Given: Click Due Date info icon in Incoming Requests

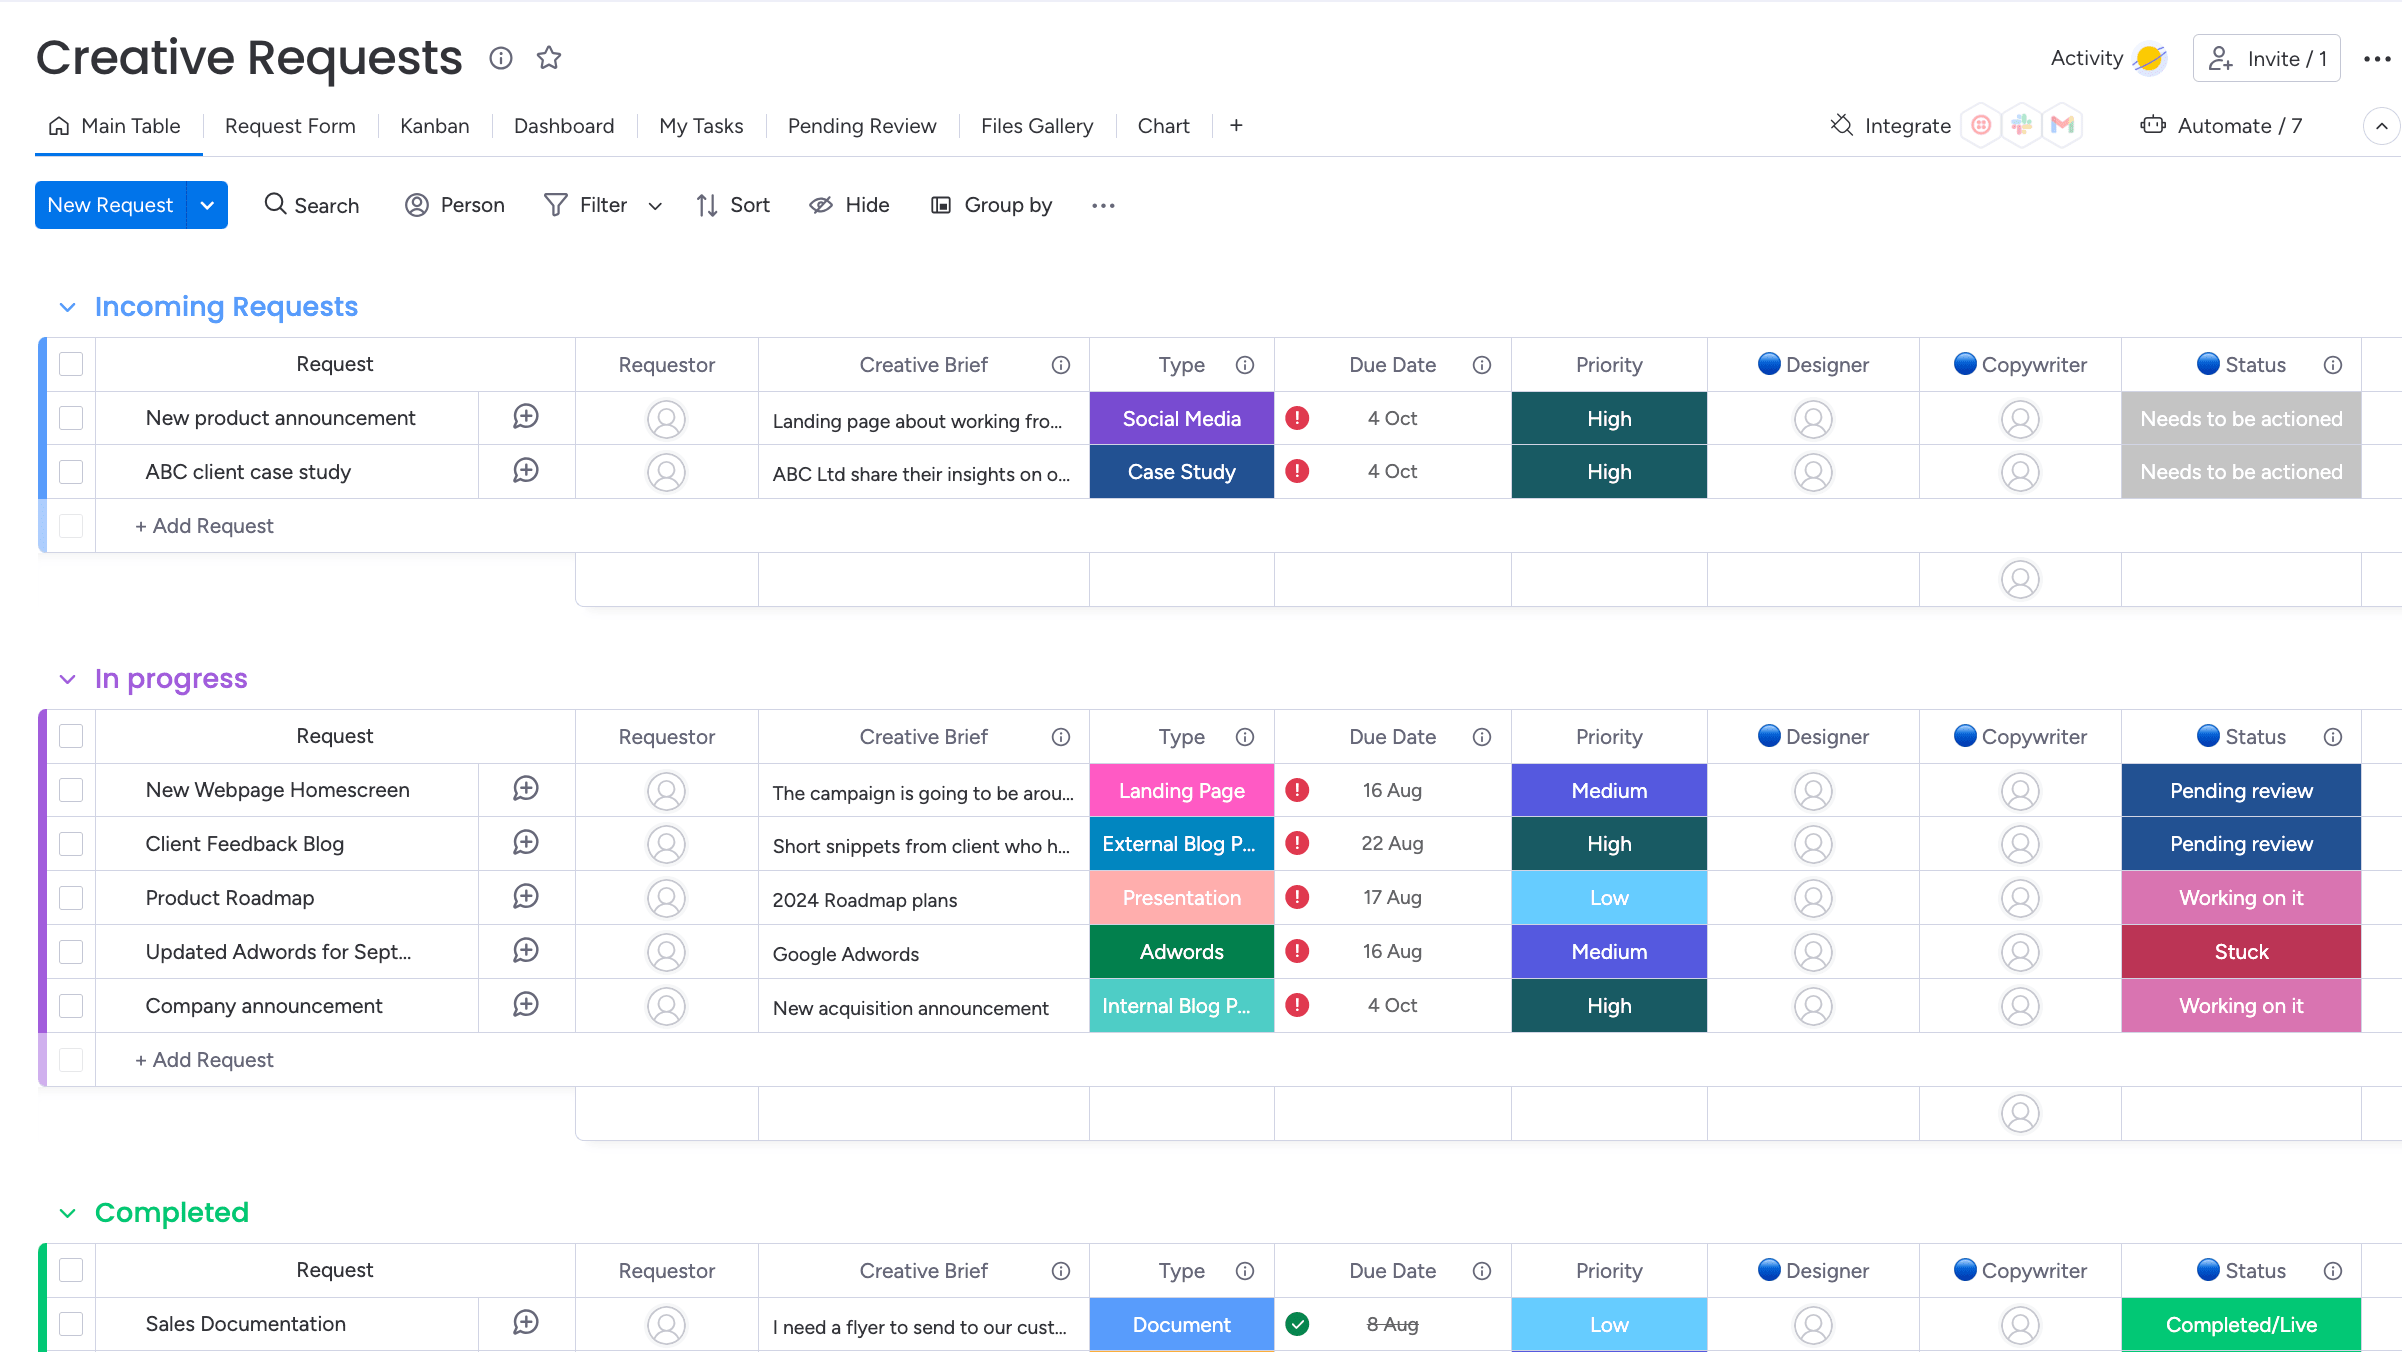Looking at the screenshot, I should [1482, 365].
